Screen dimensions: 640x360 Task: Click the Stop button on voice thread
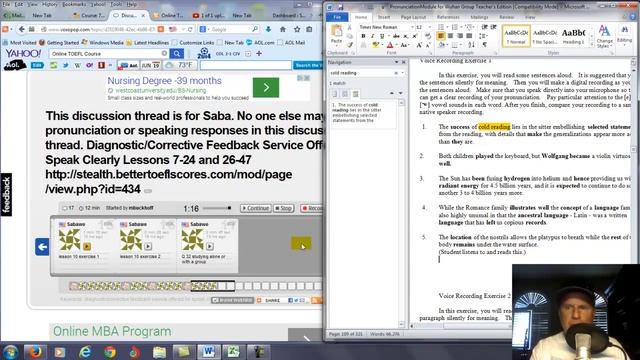pos(283,208)
